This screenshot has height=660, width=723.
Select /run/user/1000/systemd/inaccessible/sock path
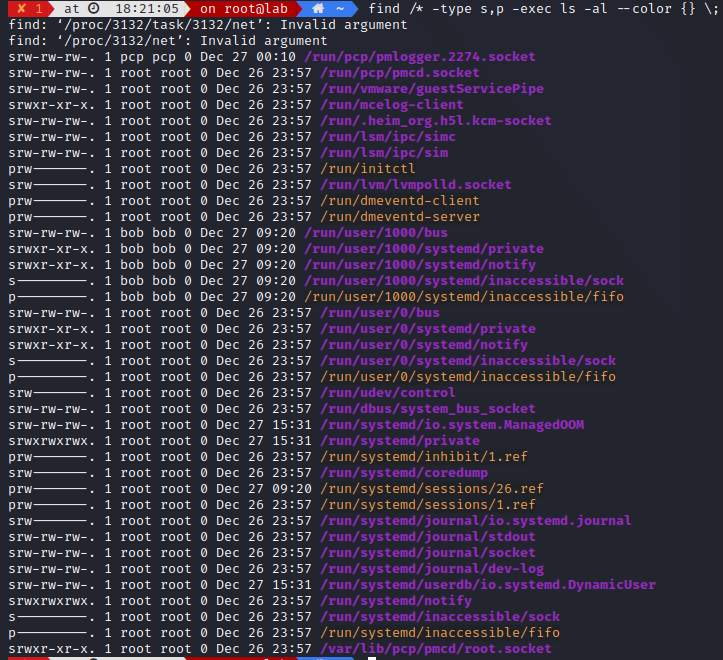click(x=464, y=281)
